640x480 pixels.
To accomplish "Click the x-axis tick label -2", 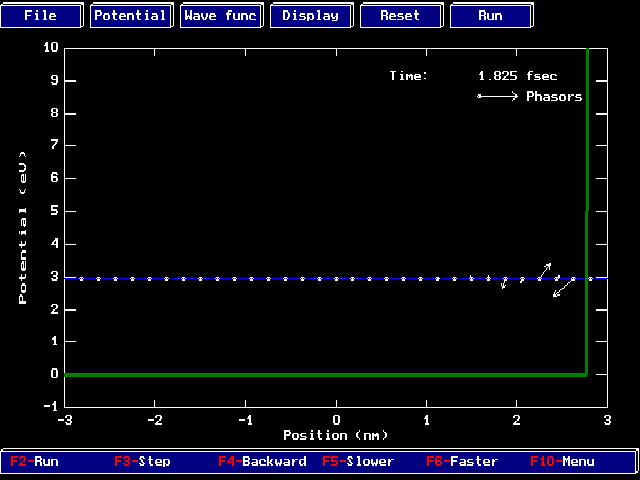I will tap(154, 420).
